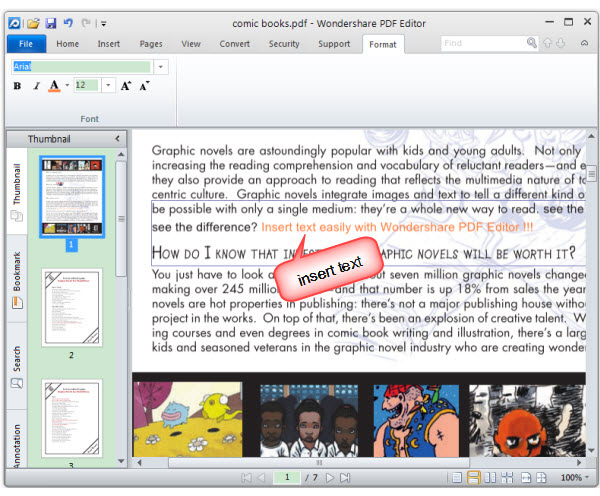Viewport: 600px width, 496px height.
Task: Collapse the Thumbnail panel with the arrow
Action: pos(117,139)
